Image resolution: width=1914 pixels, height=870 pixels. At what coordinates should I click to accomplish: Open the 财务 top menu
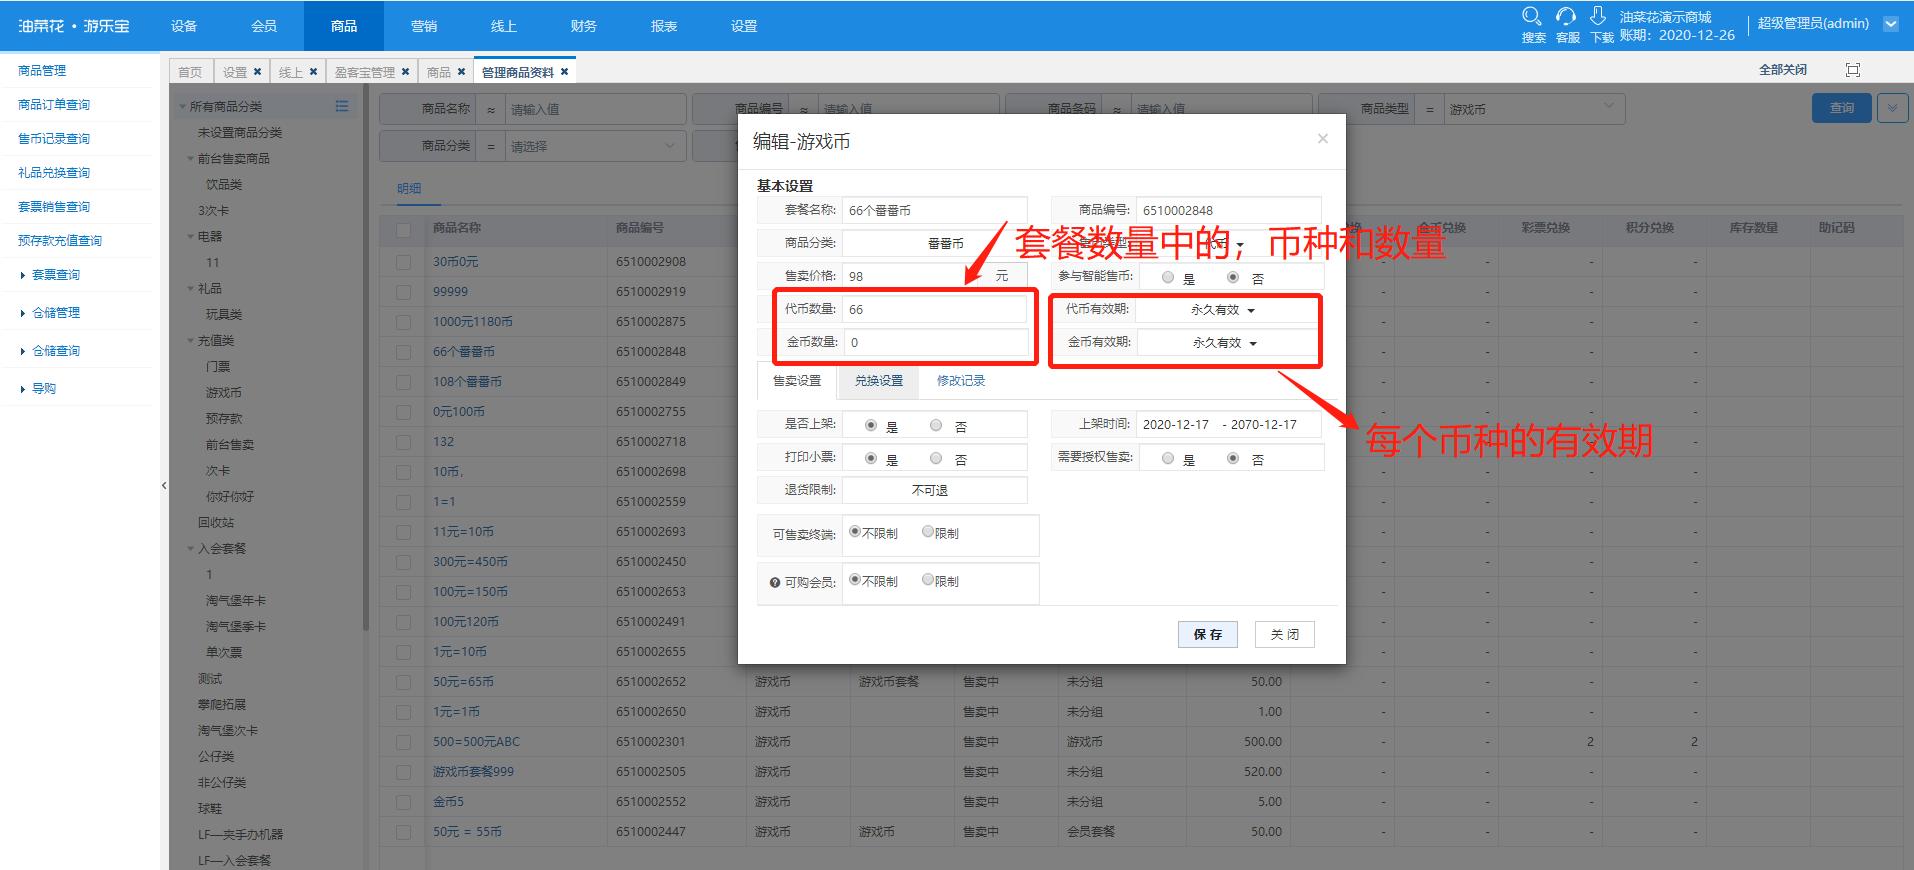(584, 25)
